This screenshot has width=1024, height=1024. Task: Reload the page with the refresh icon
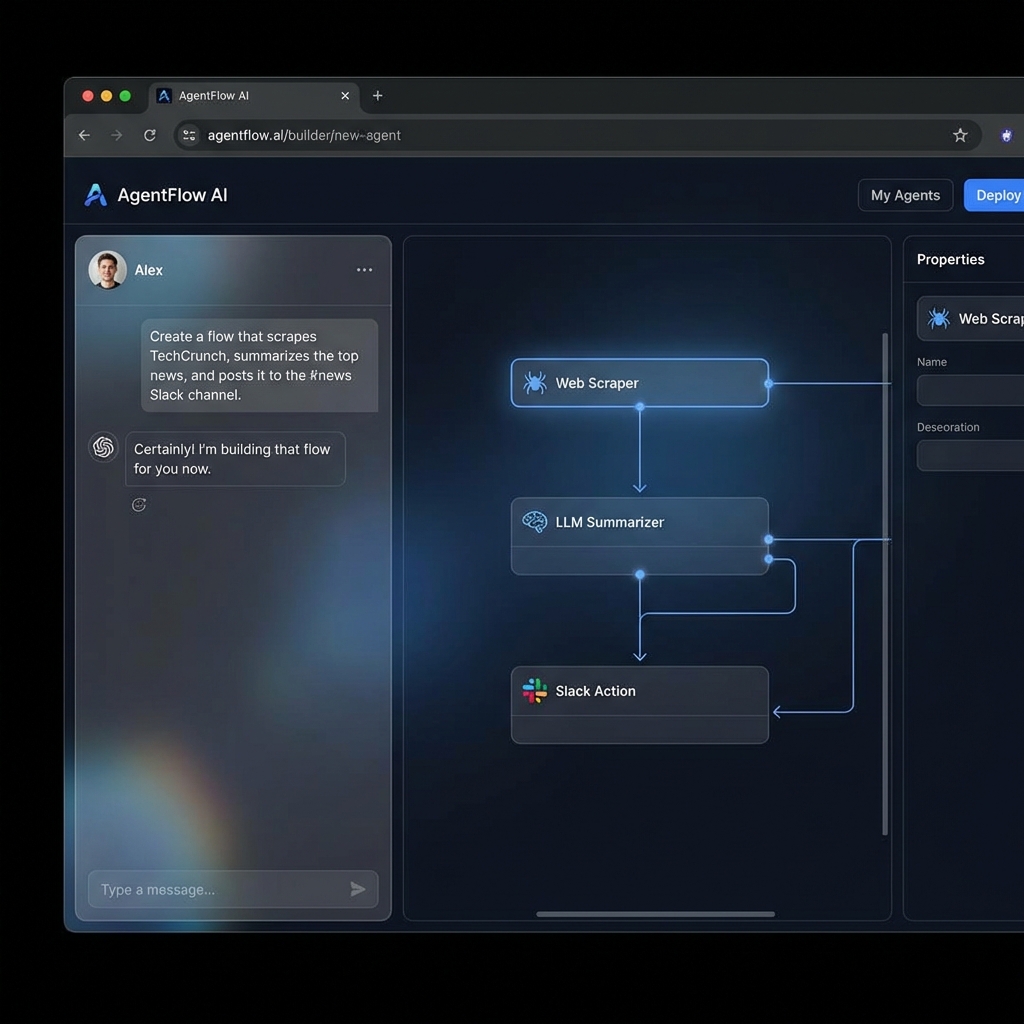tap(149, 134)
